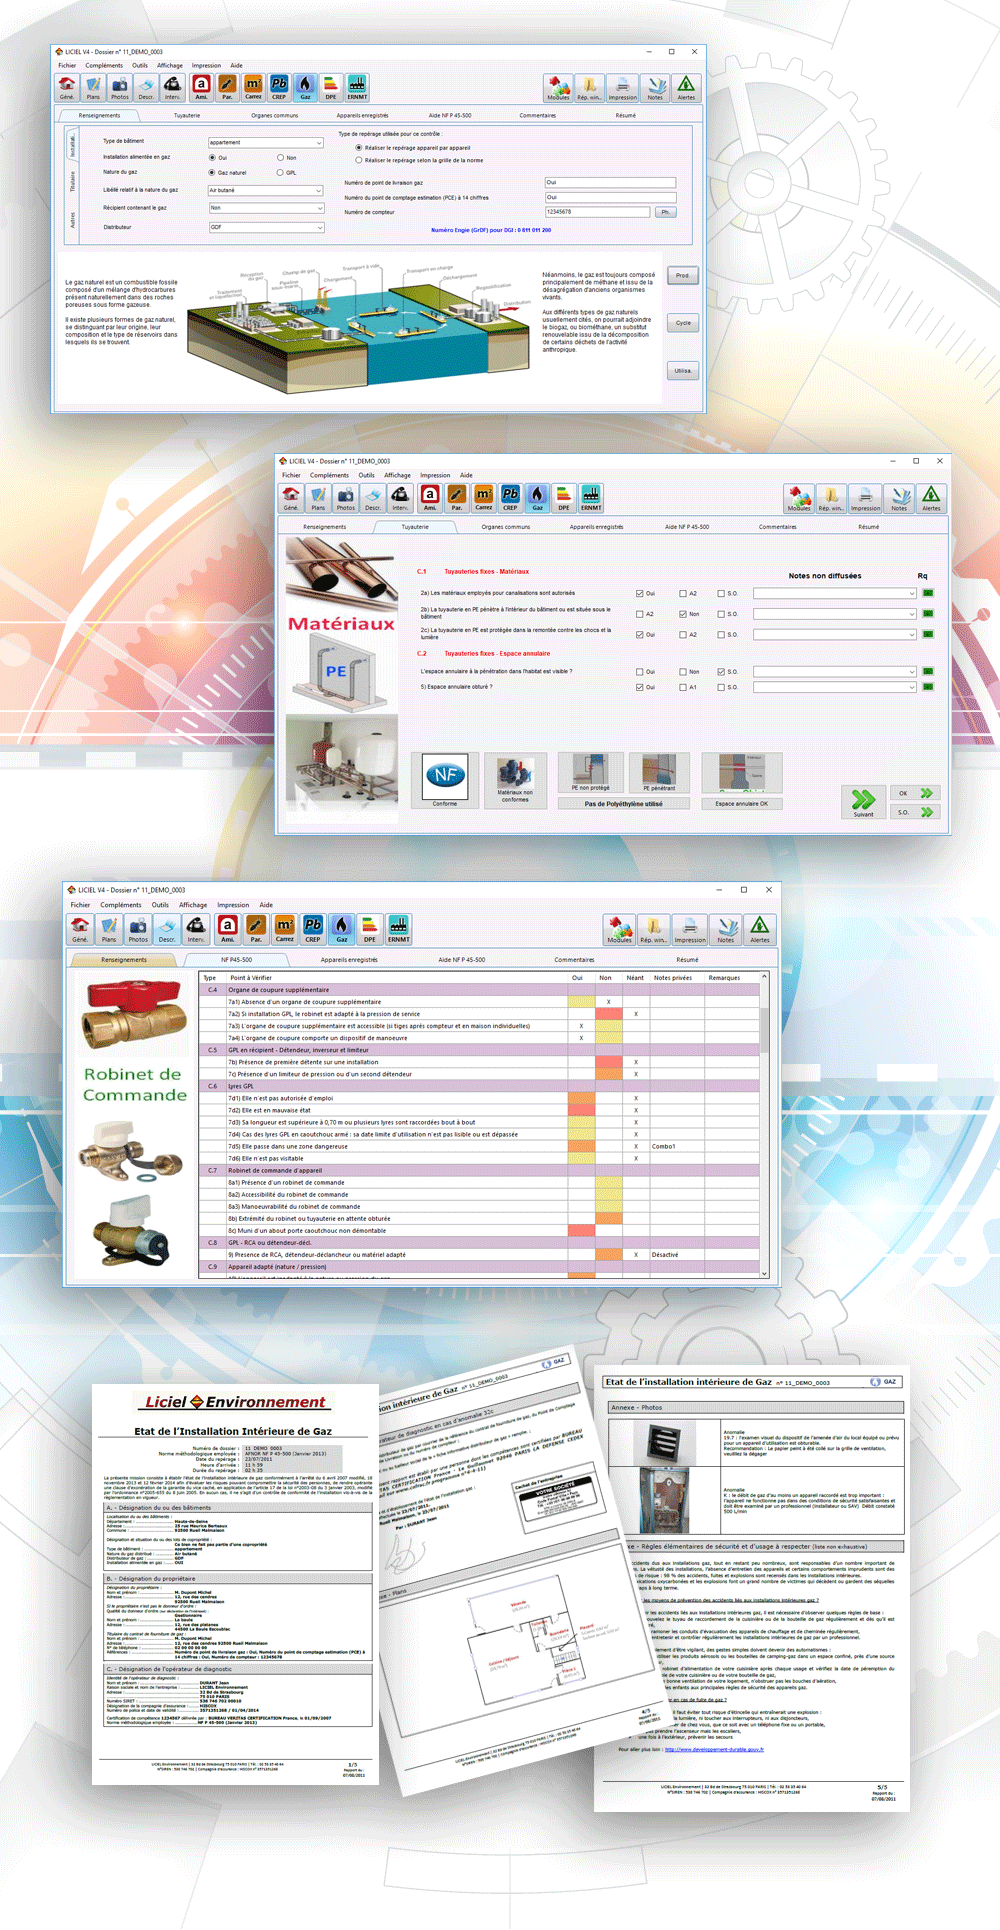Image resolution: width=1000 pixels, height=1930 pixels.
Task: Click the Suivant button
Action: pos(863,801)
